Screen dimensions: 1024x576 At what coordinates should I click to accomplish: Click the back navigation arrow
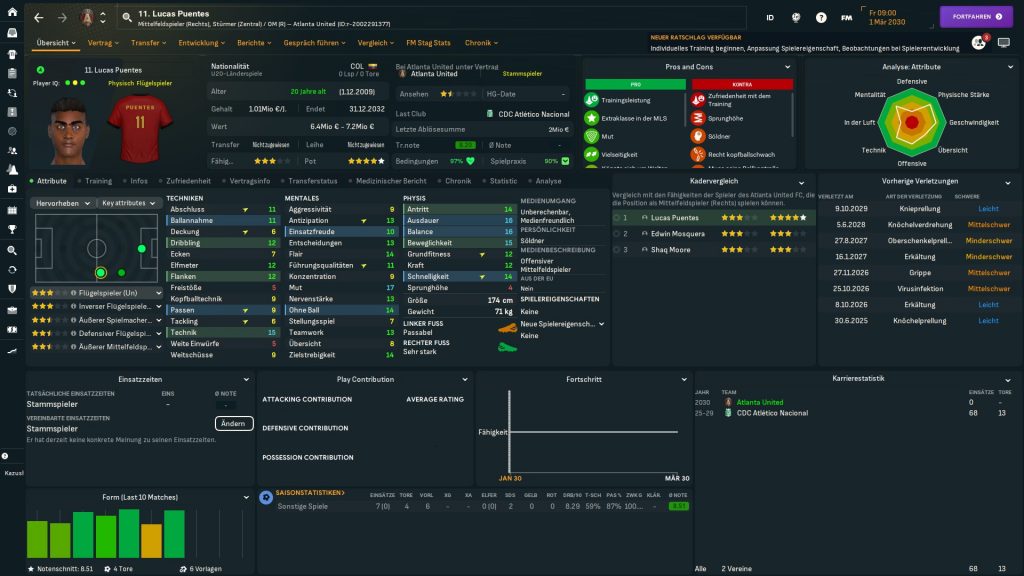(x=38, y=18)
